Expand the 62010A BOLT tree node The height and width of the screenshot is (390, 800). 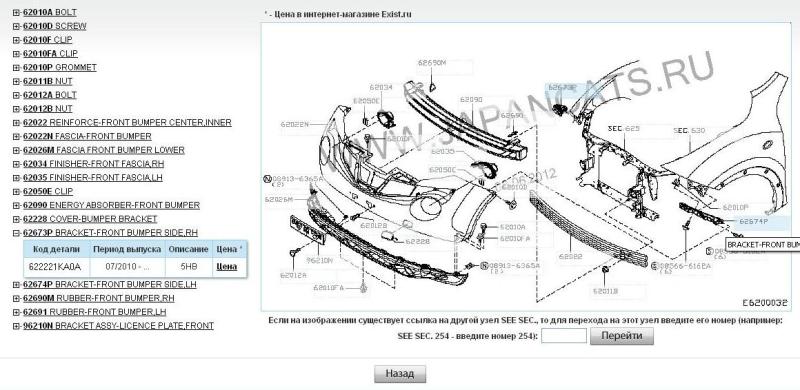(x=16, y=12)
